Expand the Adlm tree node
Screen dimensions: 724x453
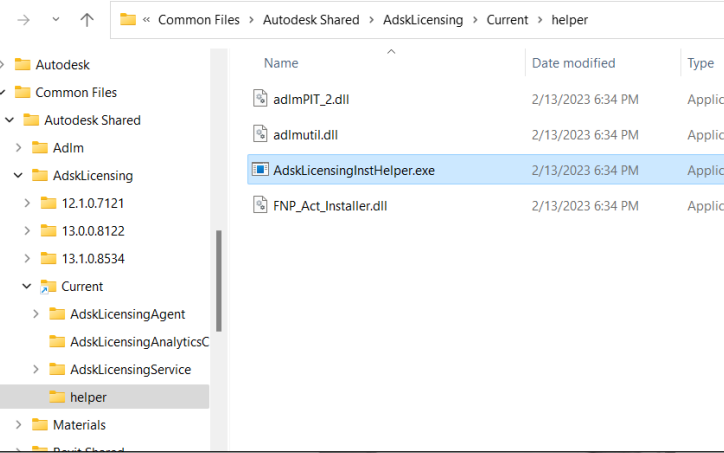tap(18, 148)
